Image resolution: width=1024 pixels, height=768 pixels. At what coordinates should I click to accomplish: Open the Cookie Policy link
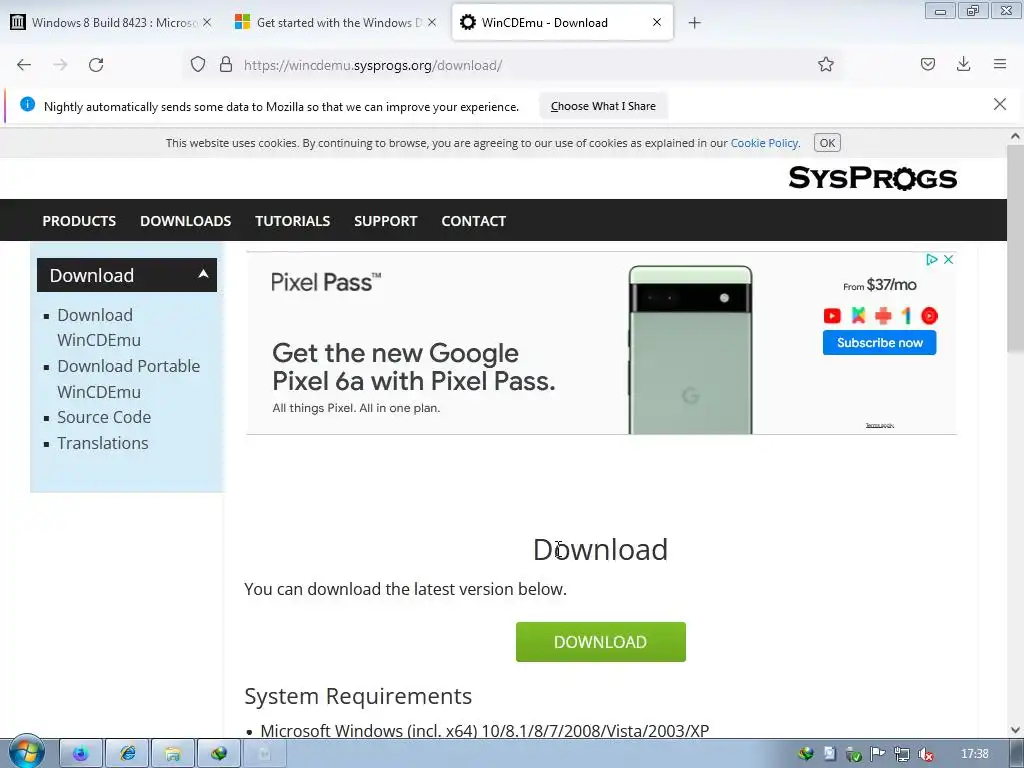(x=765, y=143)
